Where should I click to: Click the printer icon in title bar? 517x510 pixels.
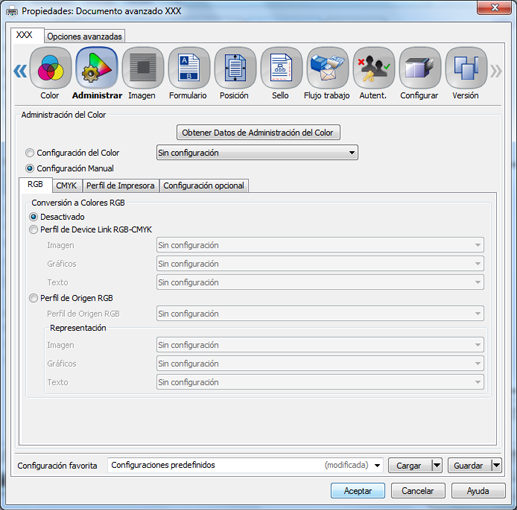click(12, 11)
